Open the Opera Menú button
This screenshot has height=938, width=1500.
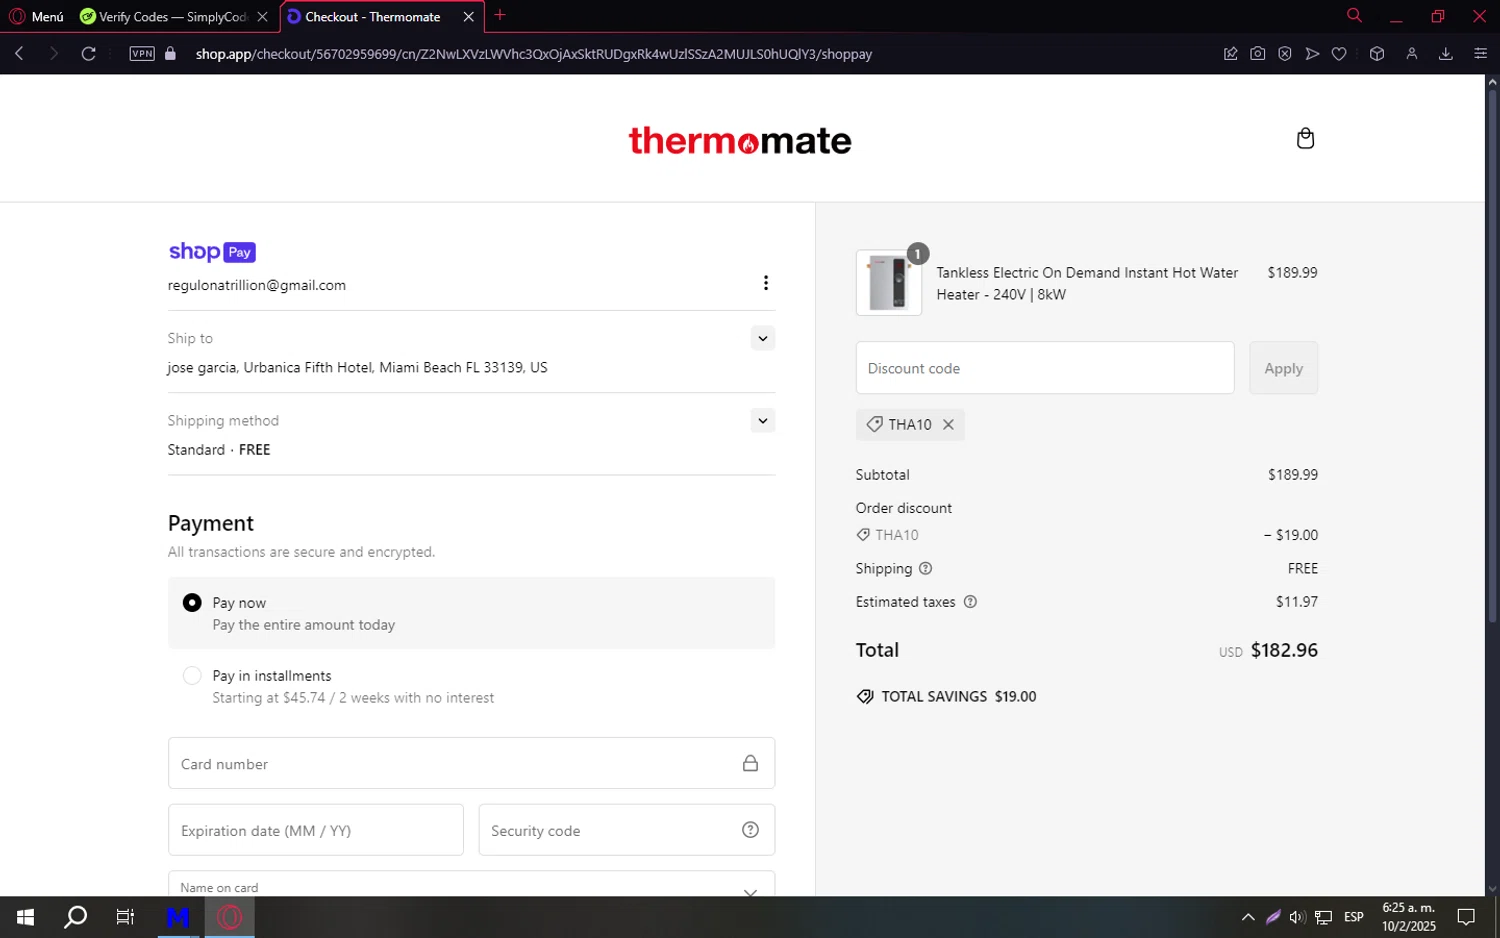pyautogui.click(x=37, y=17)
